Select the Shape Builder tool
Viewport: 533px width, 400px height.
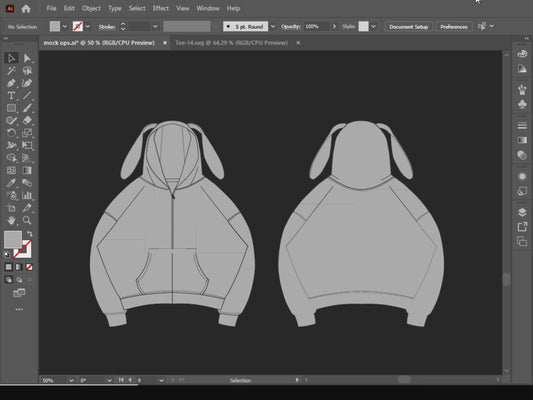(x=11, y=158)
